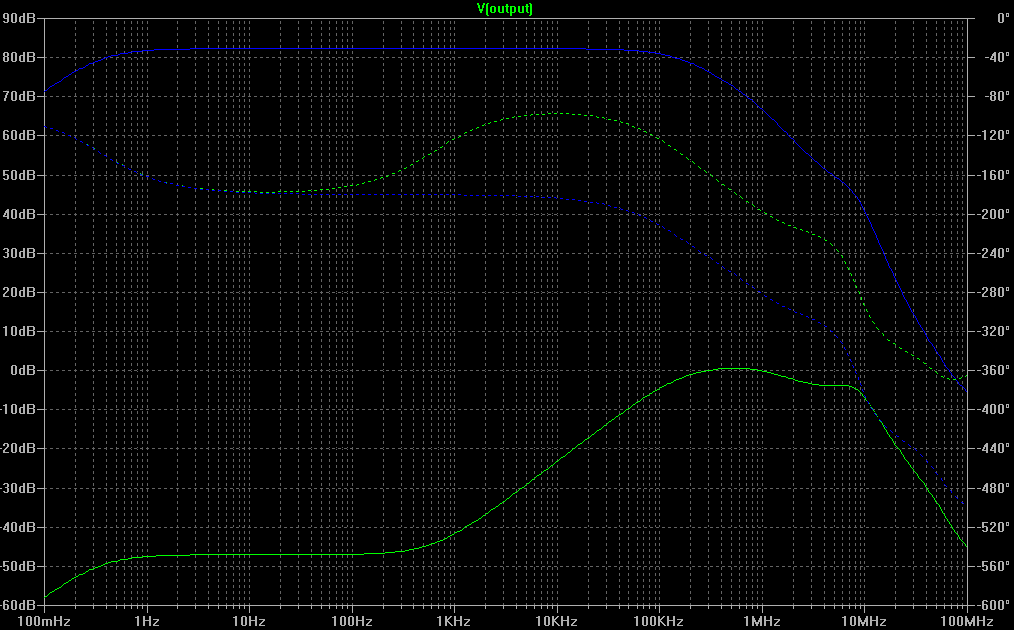Click the 90dB magnitude axis label
The image size is (1014, 630).
coord(19,18)
